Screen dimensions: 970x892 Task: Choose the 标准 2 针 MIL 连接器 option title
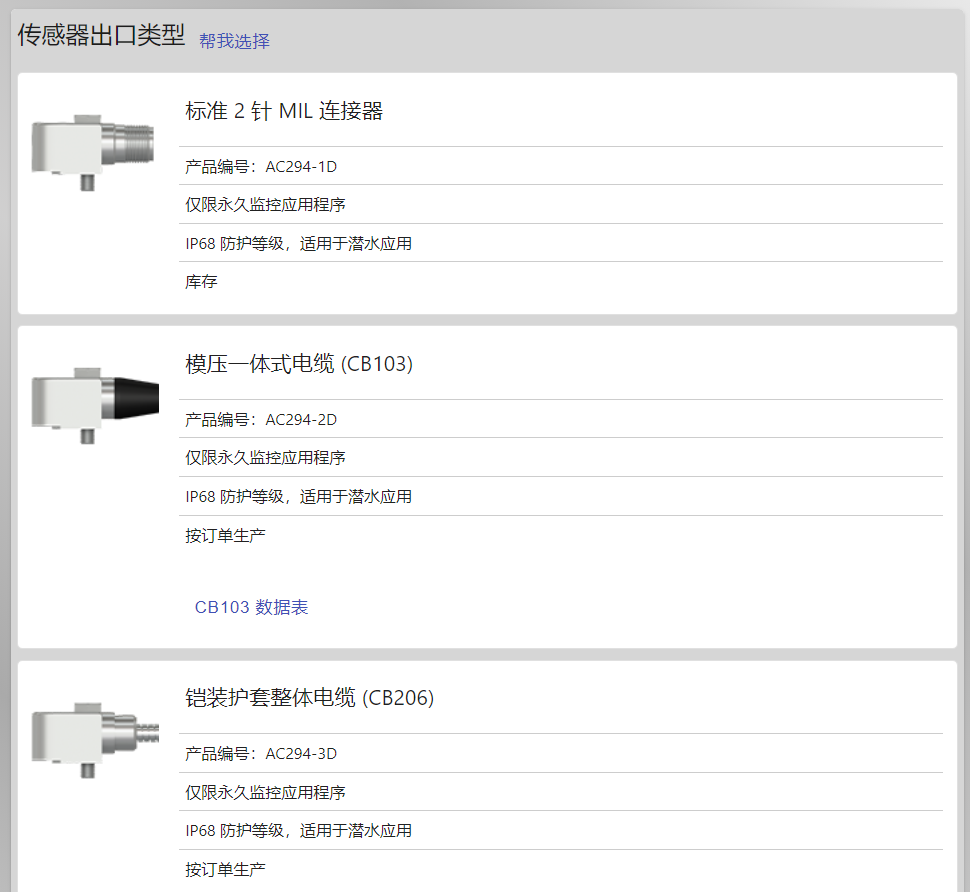coord(284,111)
